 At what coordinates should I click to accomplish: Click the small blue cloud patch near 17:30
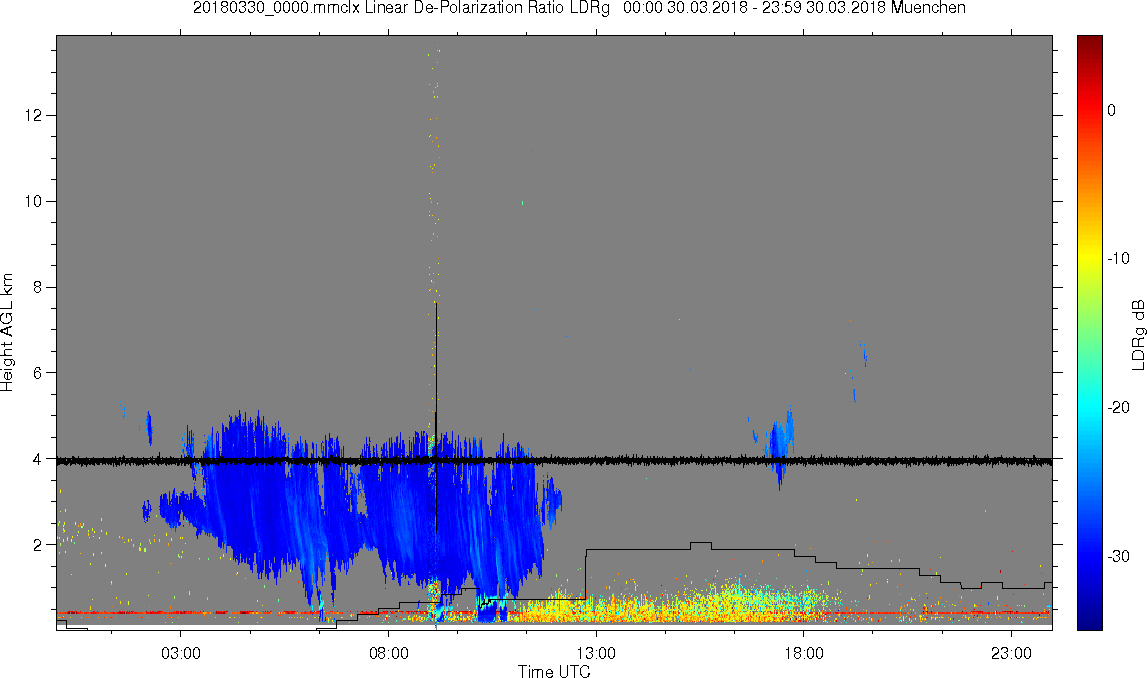(x=780, y=448)
